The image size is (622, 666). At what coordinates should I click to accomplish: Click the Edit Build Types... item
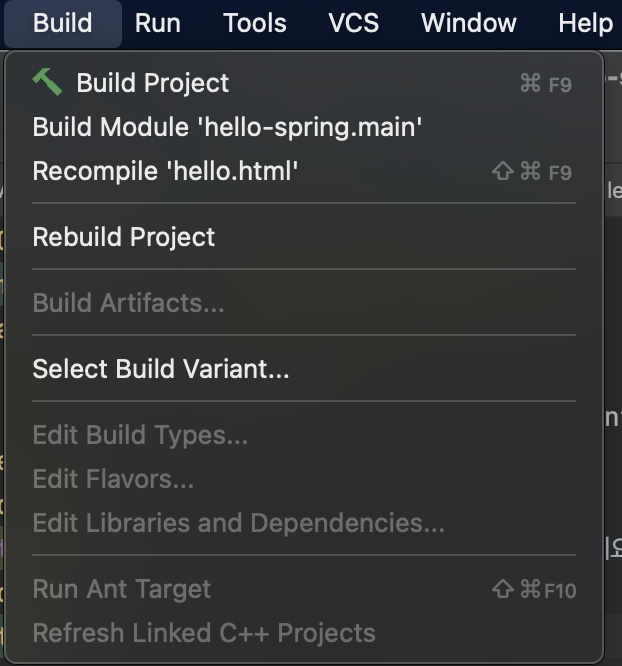pyautogui.click(x=304, y=435)
